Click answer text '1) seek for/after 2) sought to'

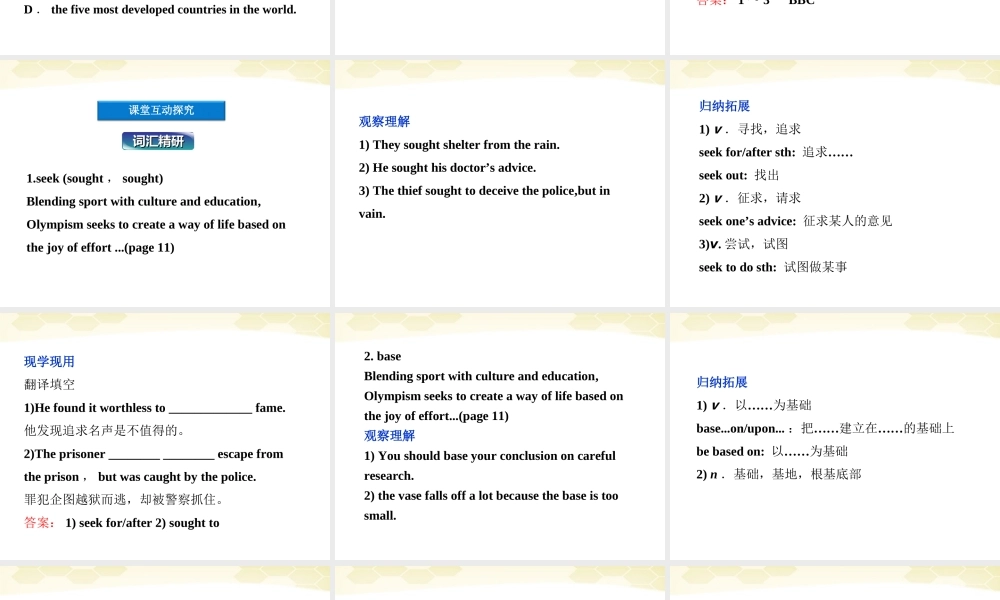(x=142, y=523)
